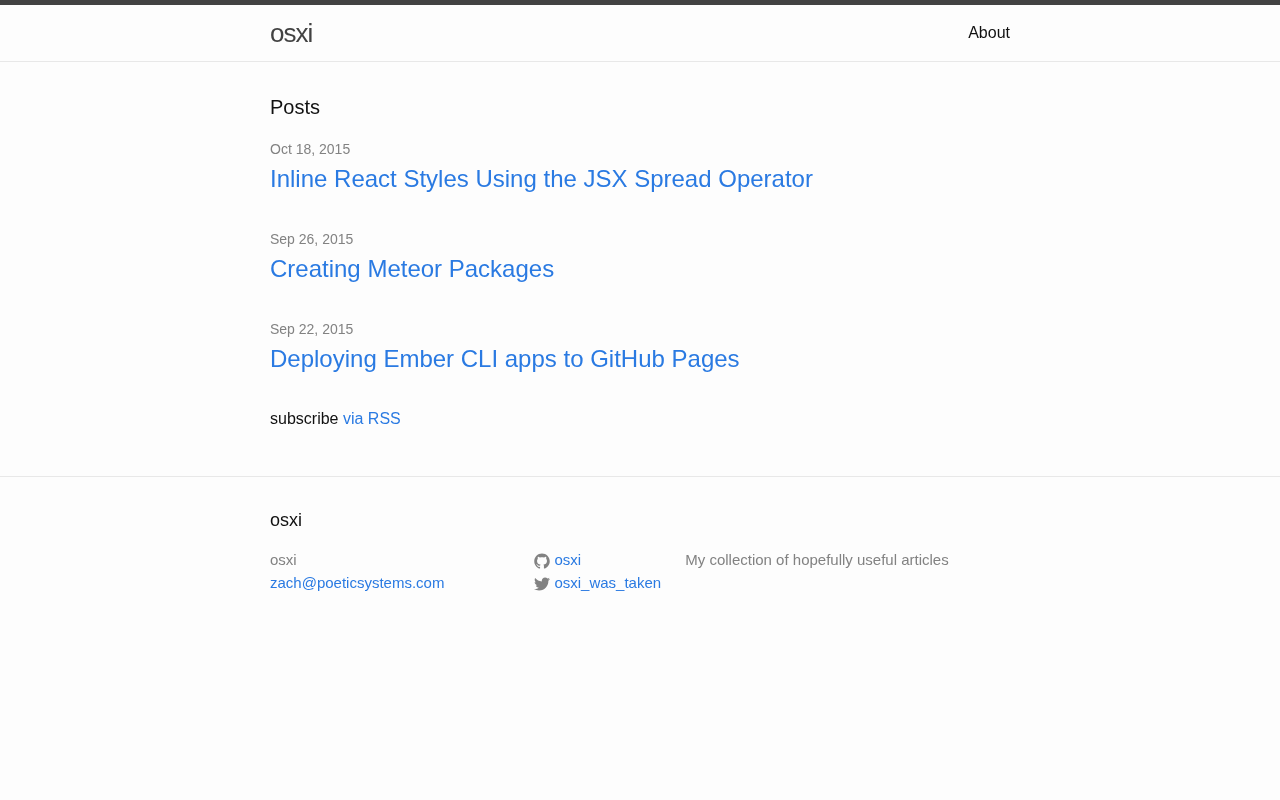Click the zach@poeticsystems.com email link
Screen dimensions: 1280x800
(x=357, y=583)
